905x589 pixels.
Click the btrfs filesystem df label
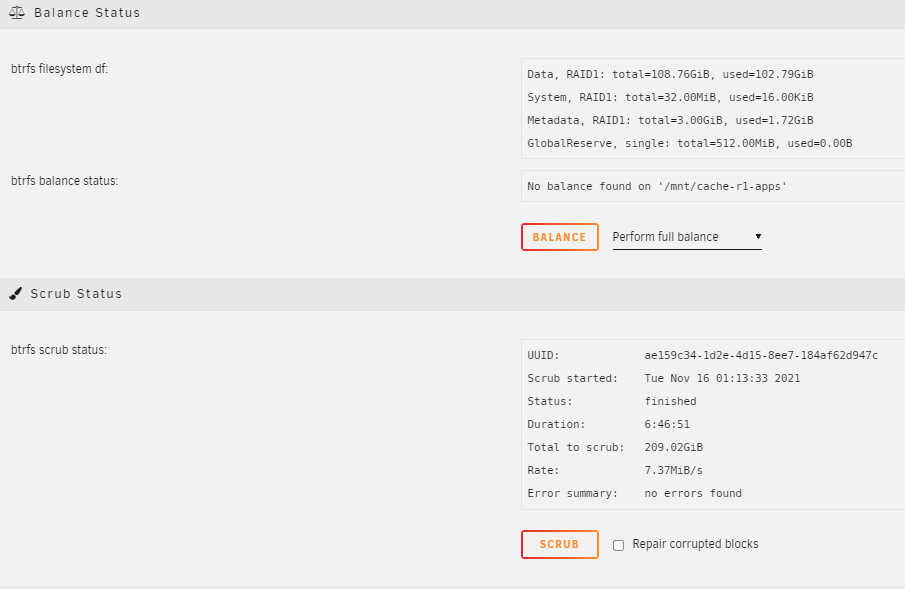(x=59, y=69)
